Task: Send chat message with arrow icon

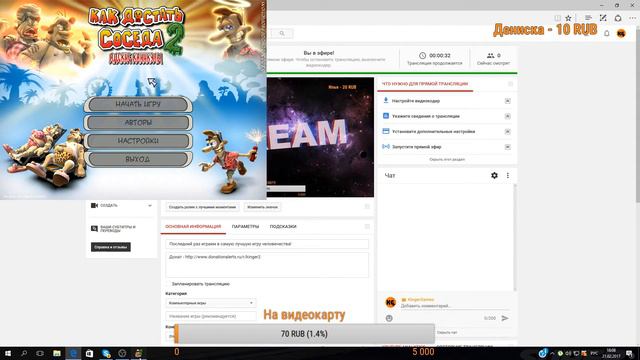Action: [x=505, y=318]
